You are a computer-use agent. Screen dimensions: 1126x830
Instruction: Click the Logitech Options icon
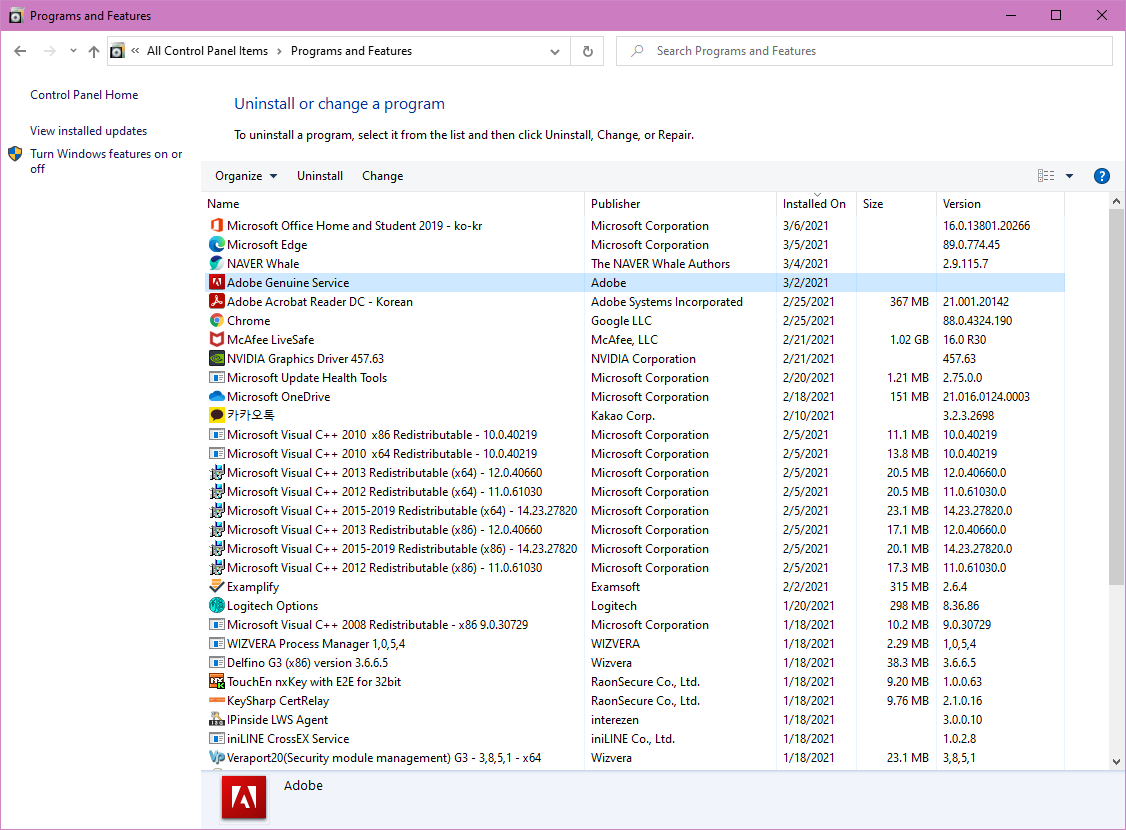coord(216,606)
